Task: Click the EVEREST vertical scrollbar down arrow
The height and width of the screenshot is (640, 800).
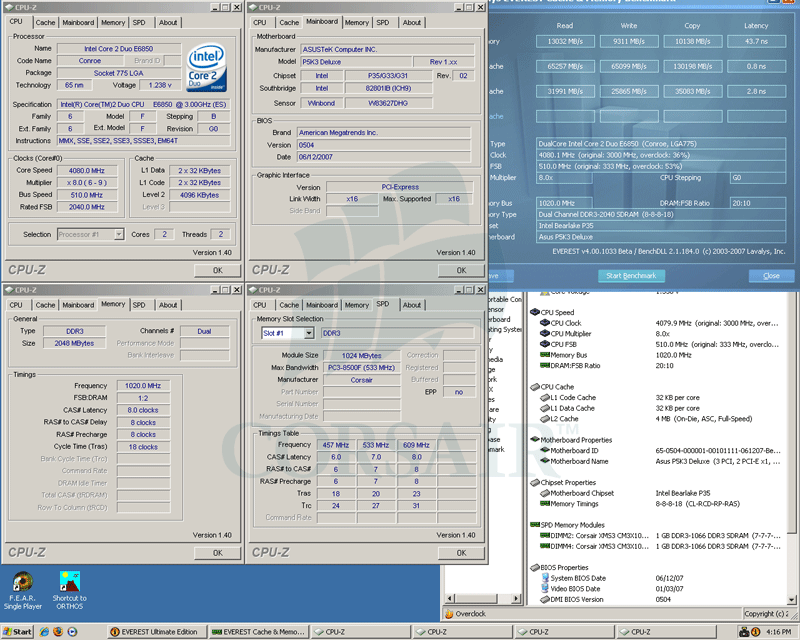Action: (x=791, y=600)
